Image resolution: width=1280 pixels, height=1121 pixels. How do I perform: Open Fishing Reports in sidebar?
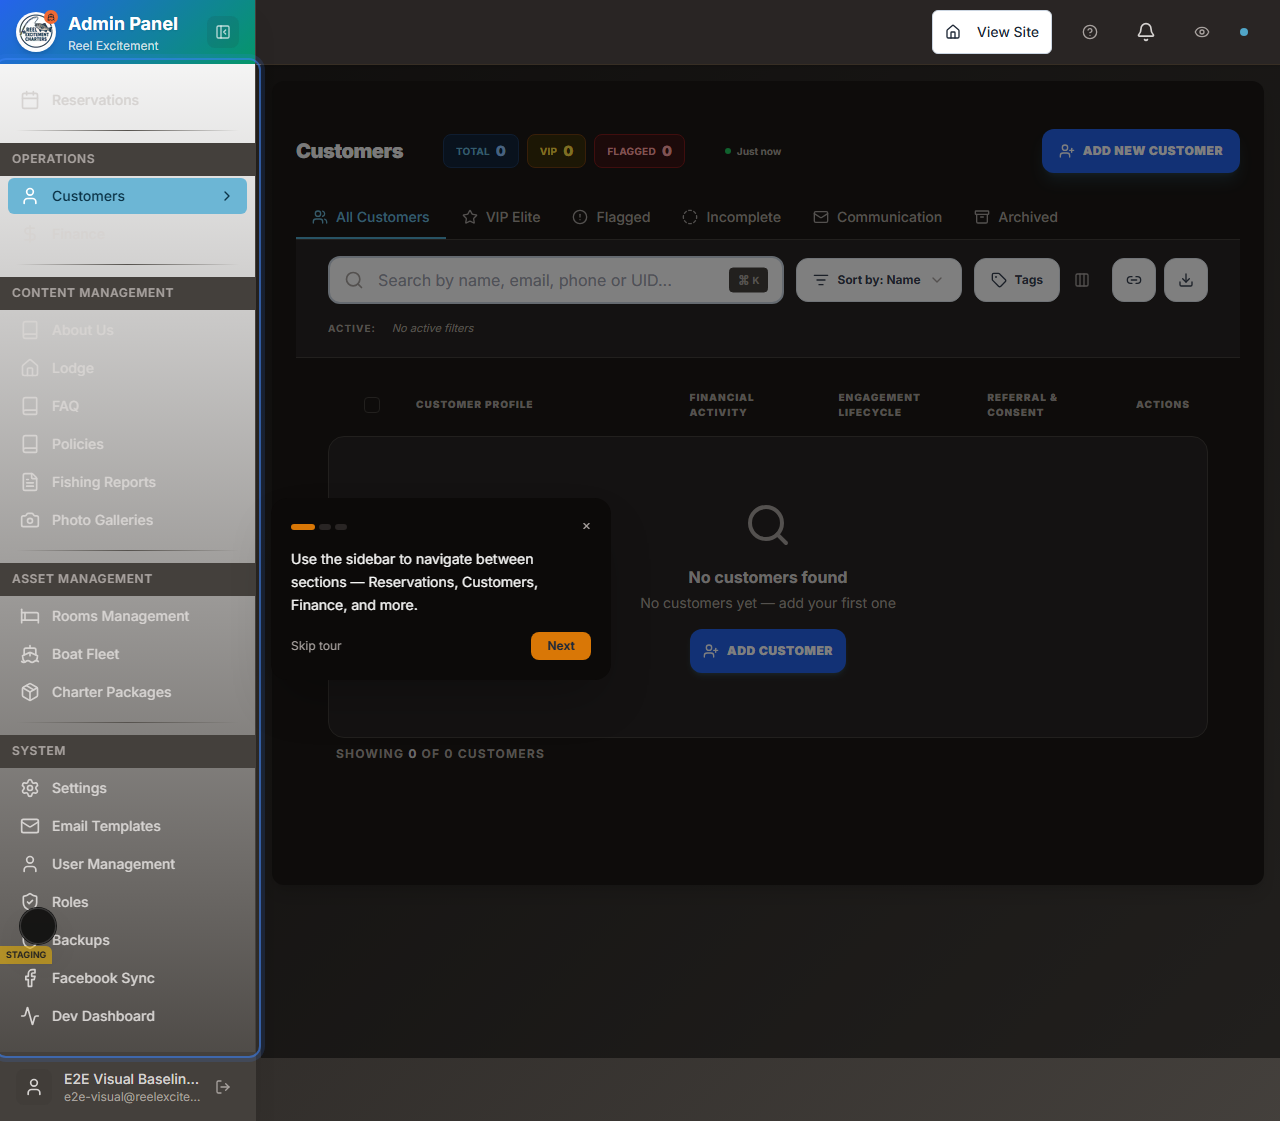click(128, 482)
